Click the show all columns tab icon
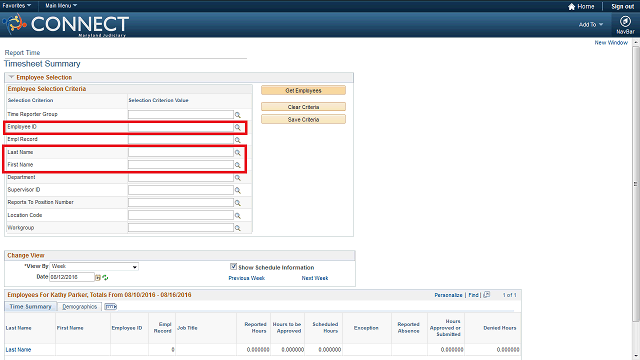This screenshot has height=360, width=640. [x=110, y=307]
